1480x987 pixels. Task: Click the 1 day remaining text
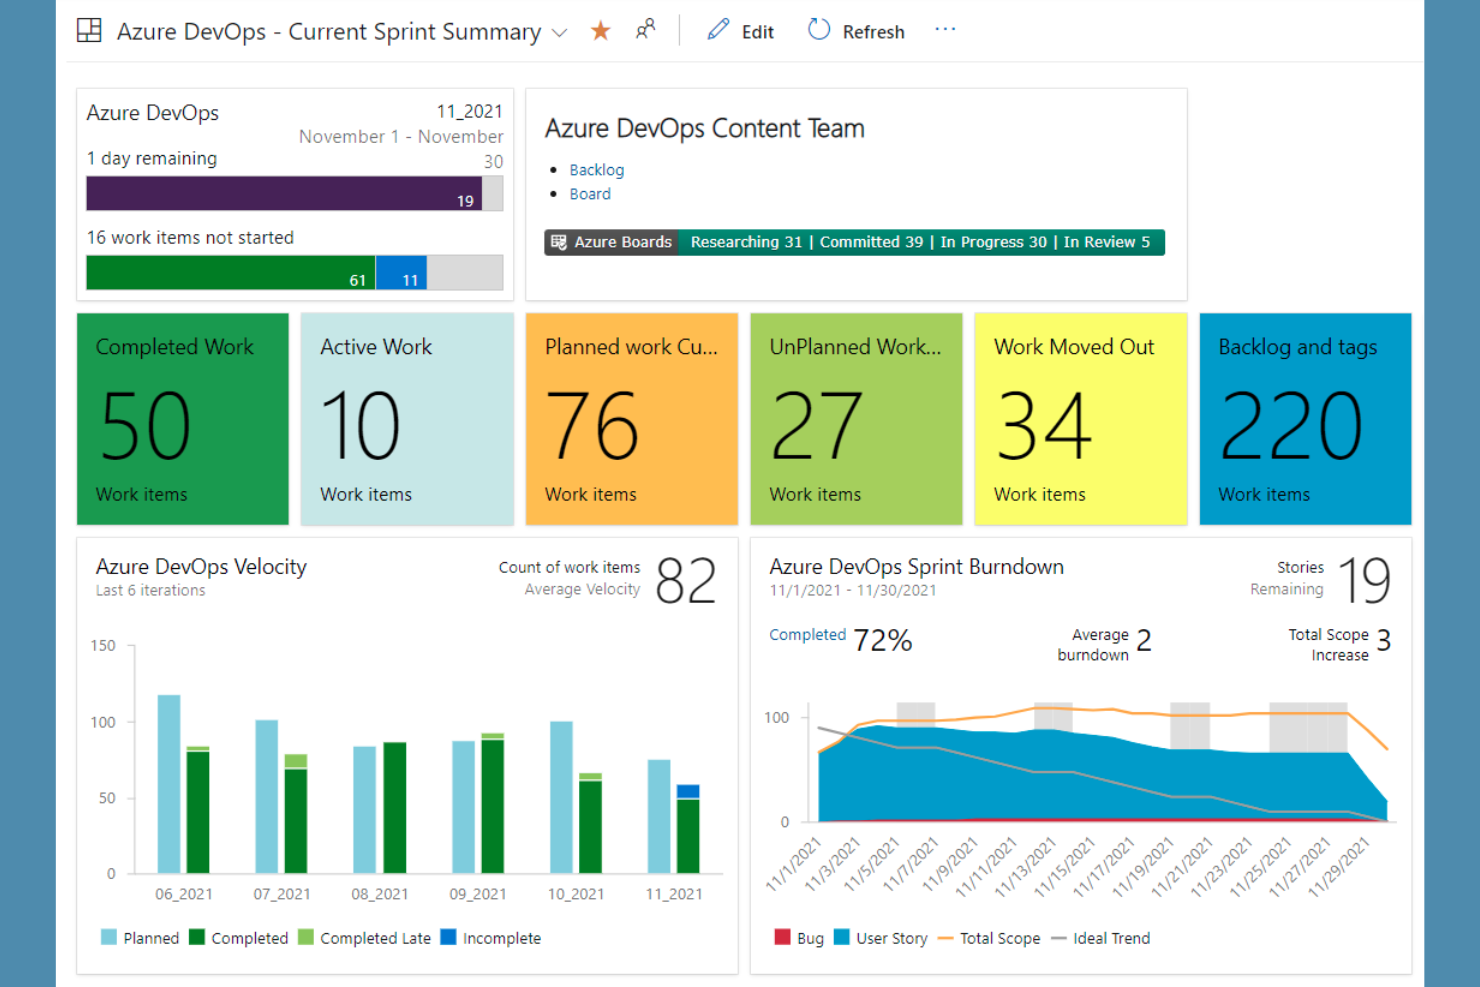point(152,158)
